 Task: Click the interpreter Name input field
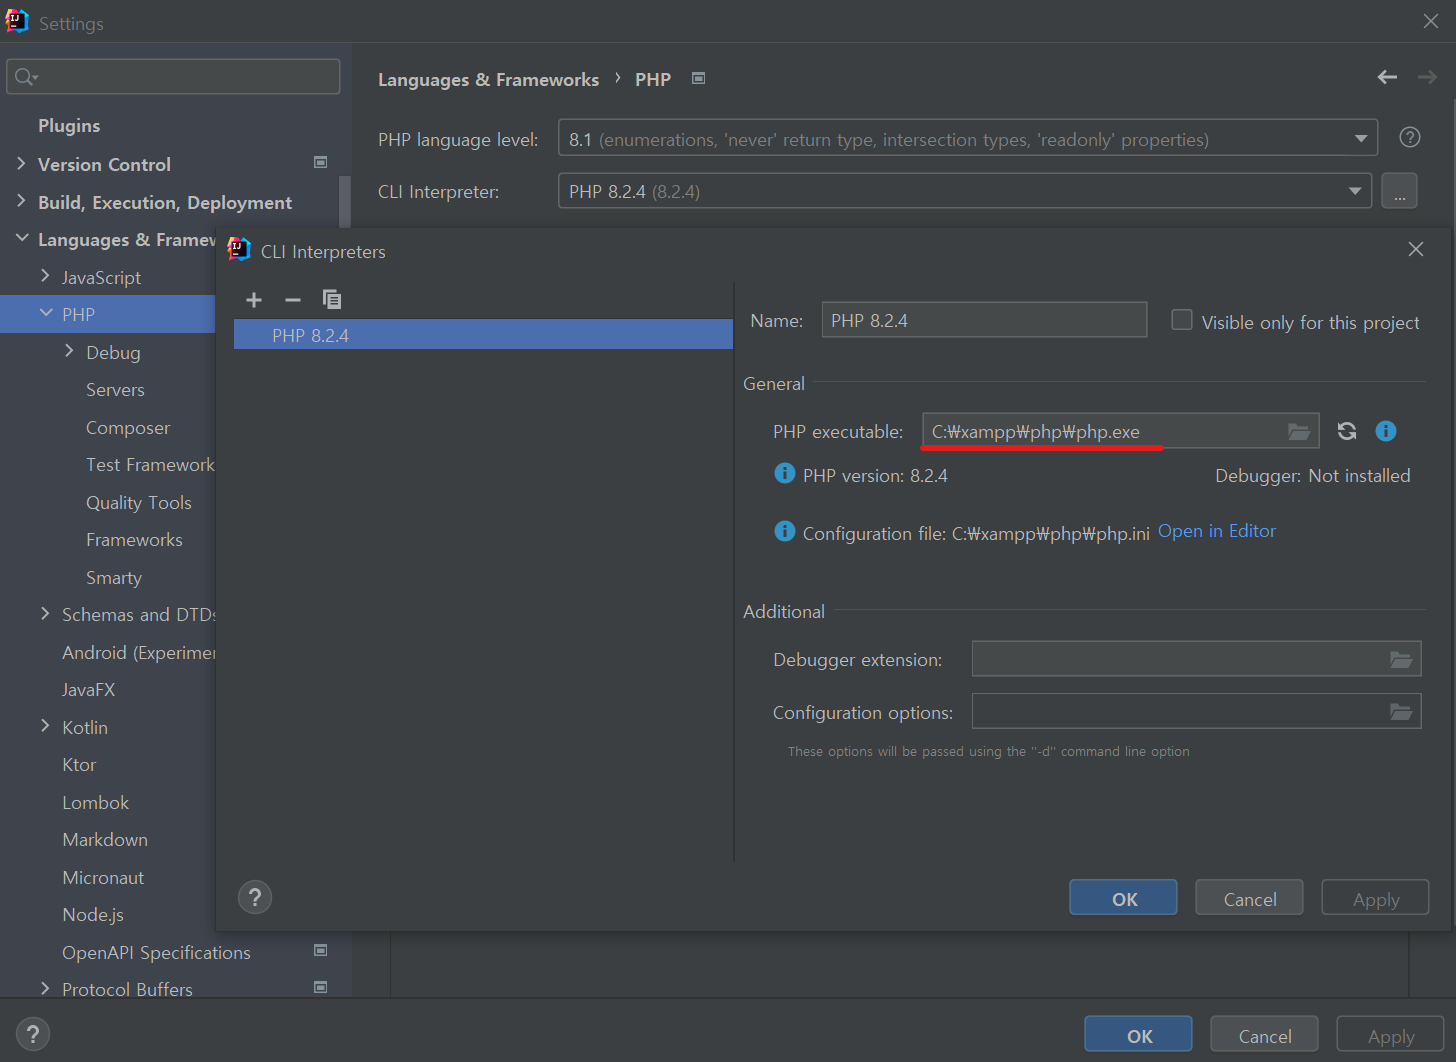984,320
